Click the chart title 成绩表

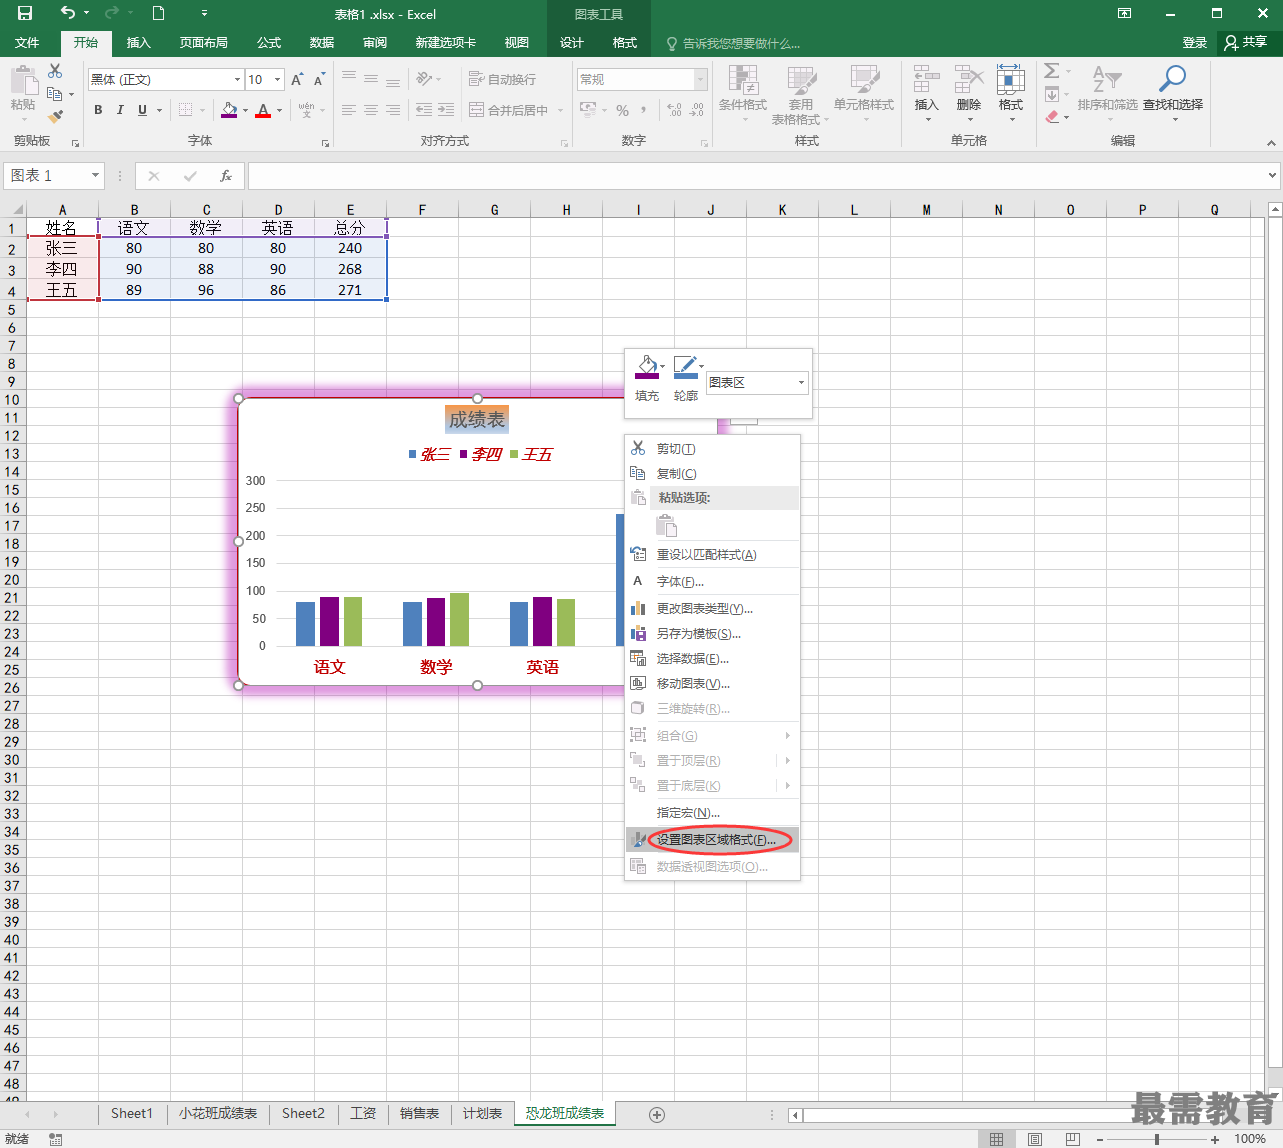click(x=477, y=420)
